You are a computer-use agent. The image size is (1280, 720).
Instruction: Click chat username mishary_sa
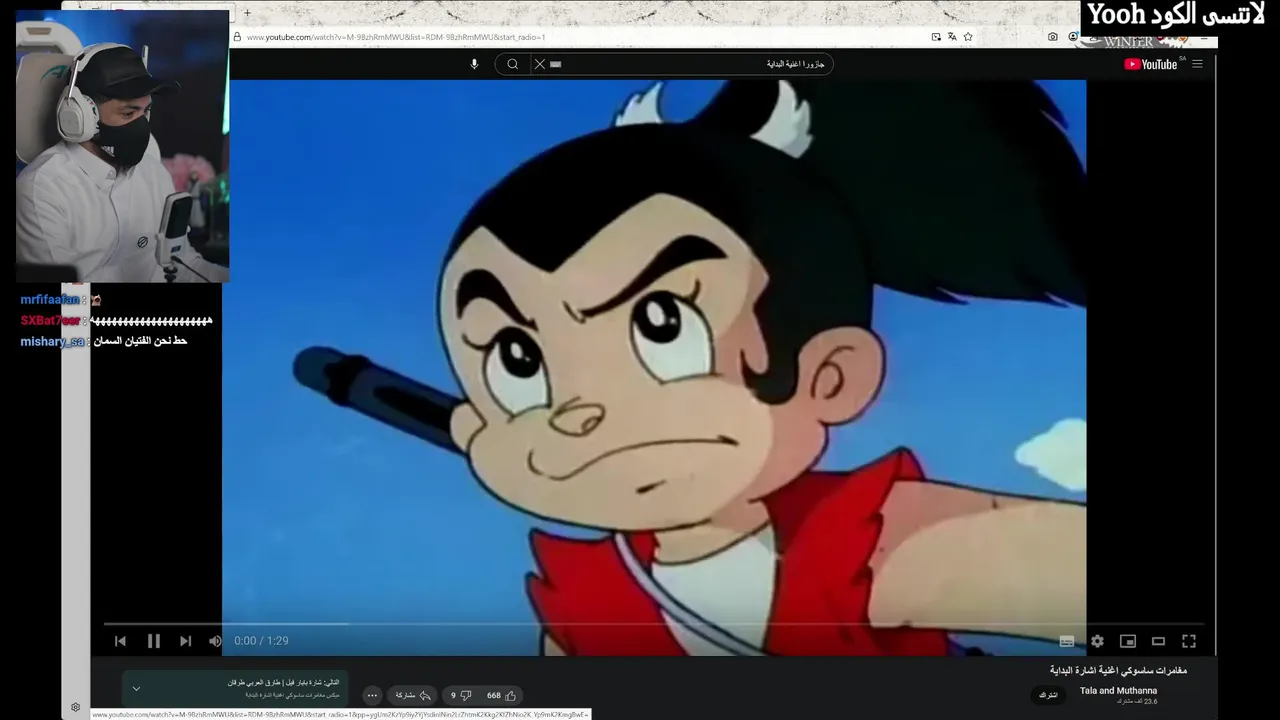(x=52, y=342)
